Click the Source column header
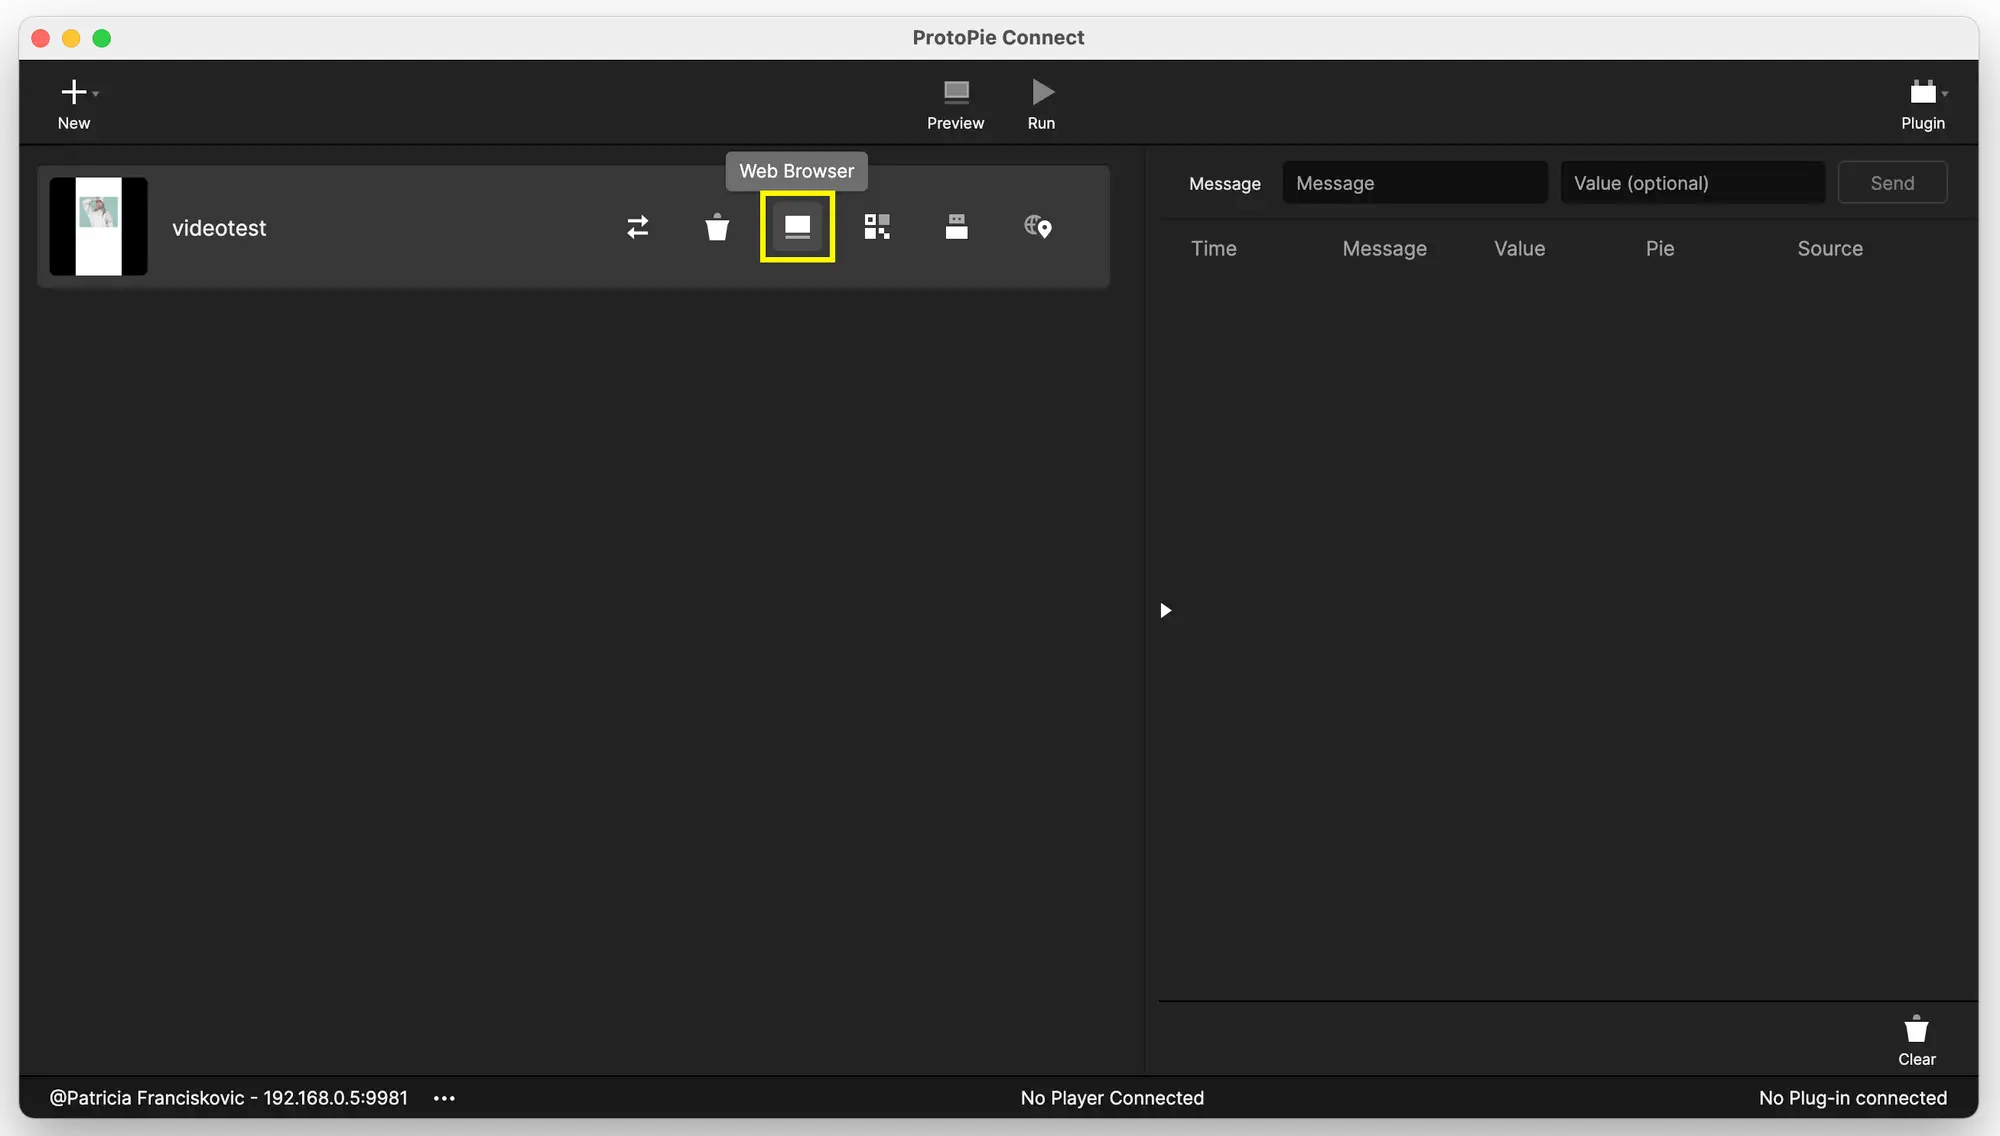 click(1829, 249)
